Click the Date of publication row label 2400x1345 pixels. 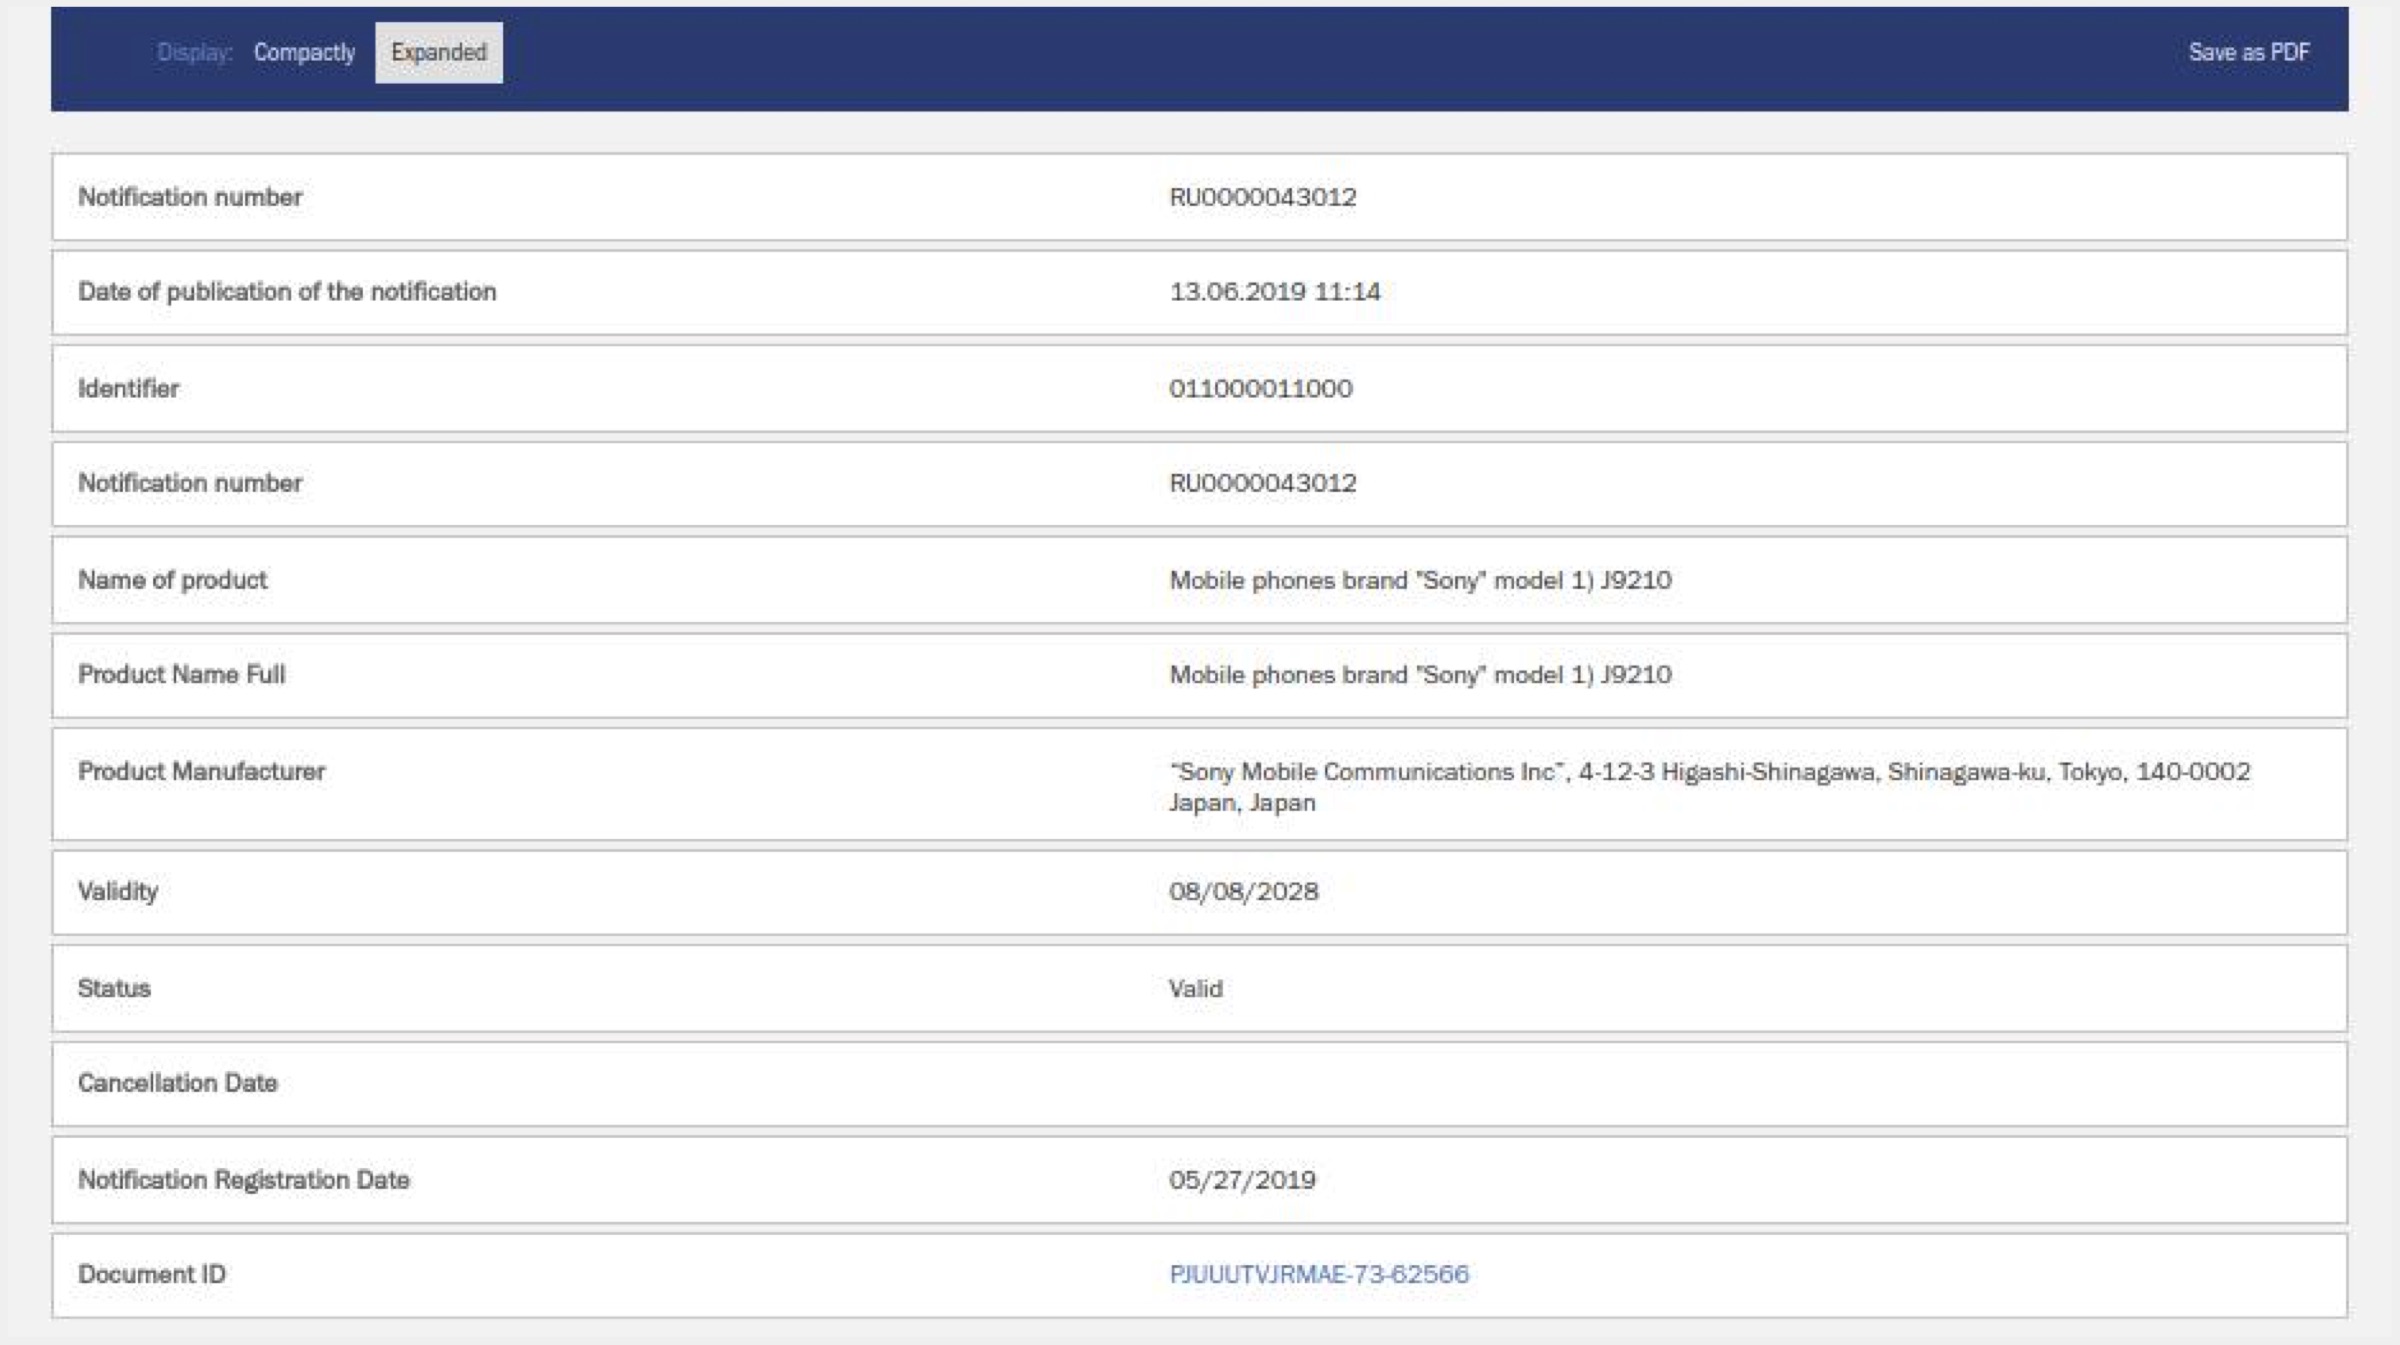287,292
